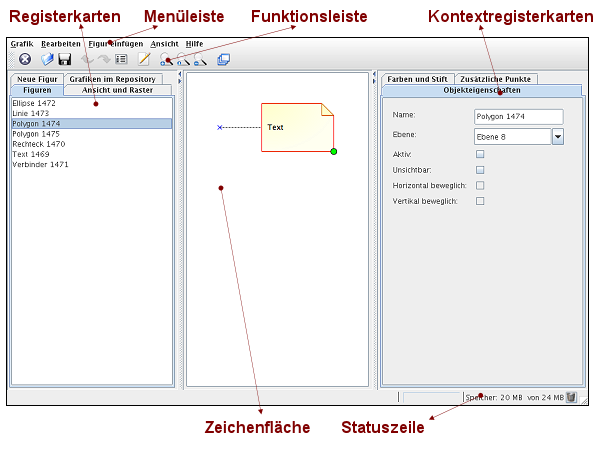Click the pencil edit icon
This screenshot has height=450, width=605.
point(144,59)
